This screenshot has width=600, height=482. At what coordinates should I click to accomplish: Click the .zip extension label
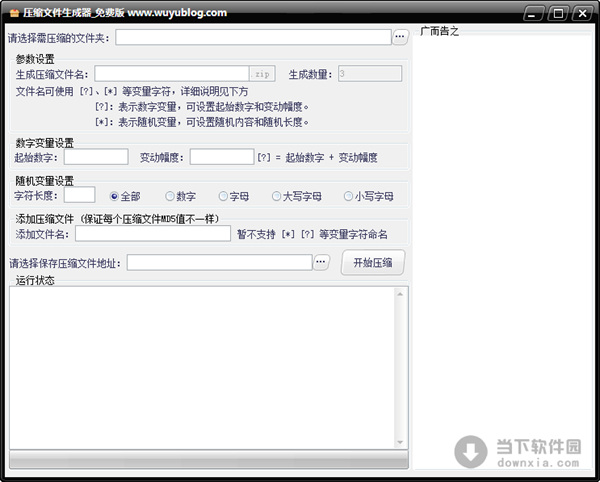click(x=262, y=73)
